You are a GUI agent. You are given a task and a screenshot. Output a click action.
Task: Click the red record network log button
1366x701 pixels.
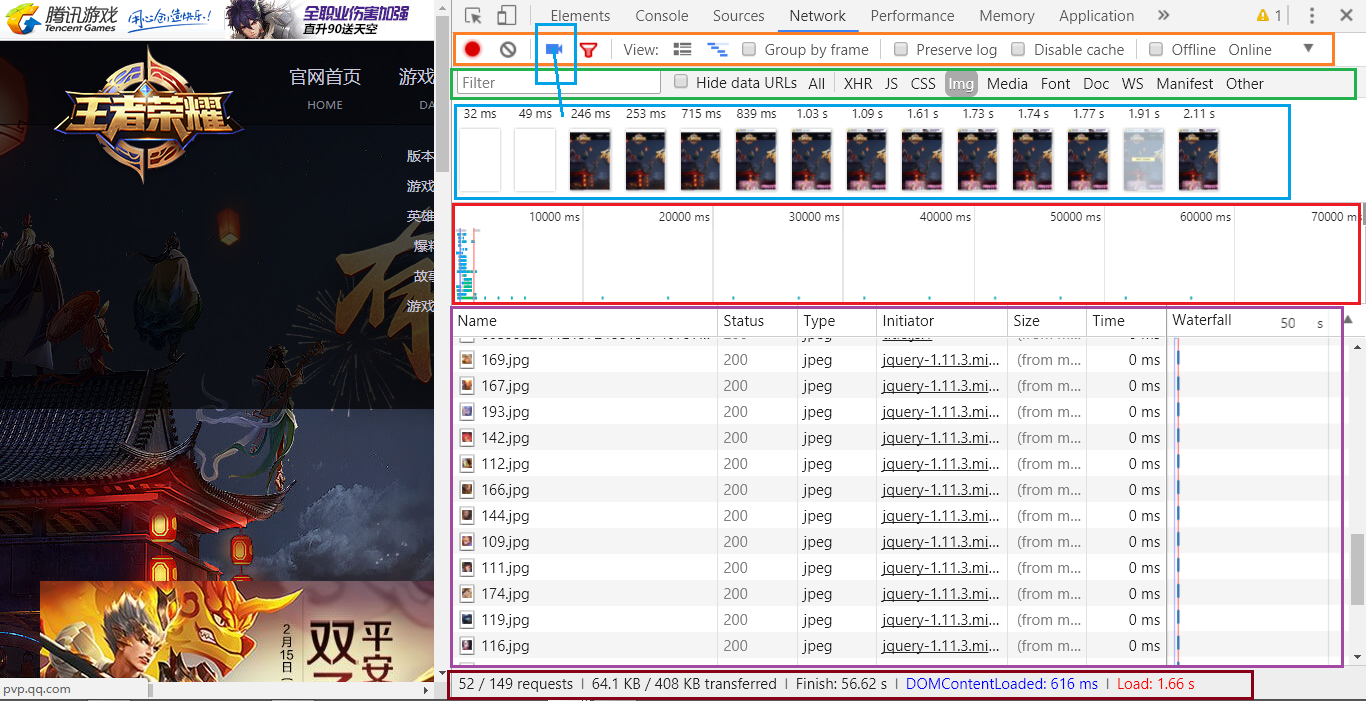(x=473, y=49)
